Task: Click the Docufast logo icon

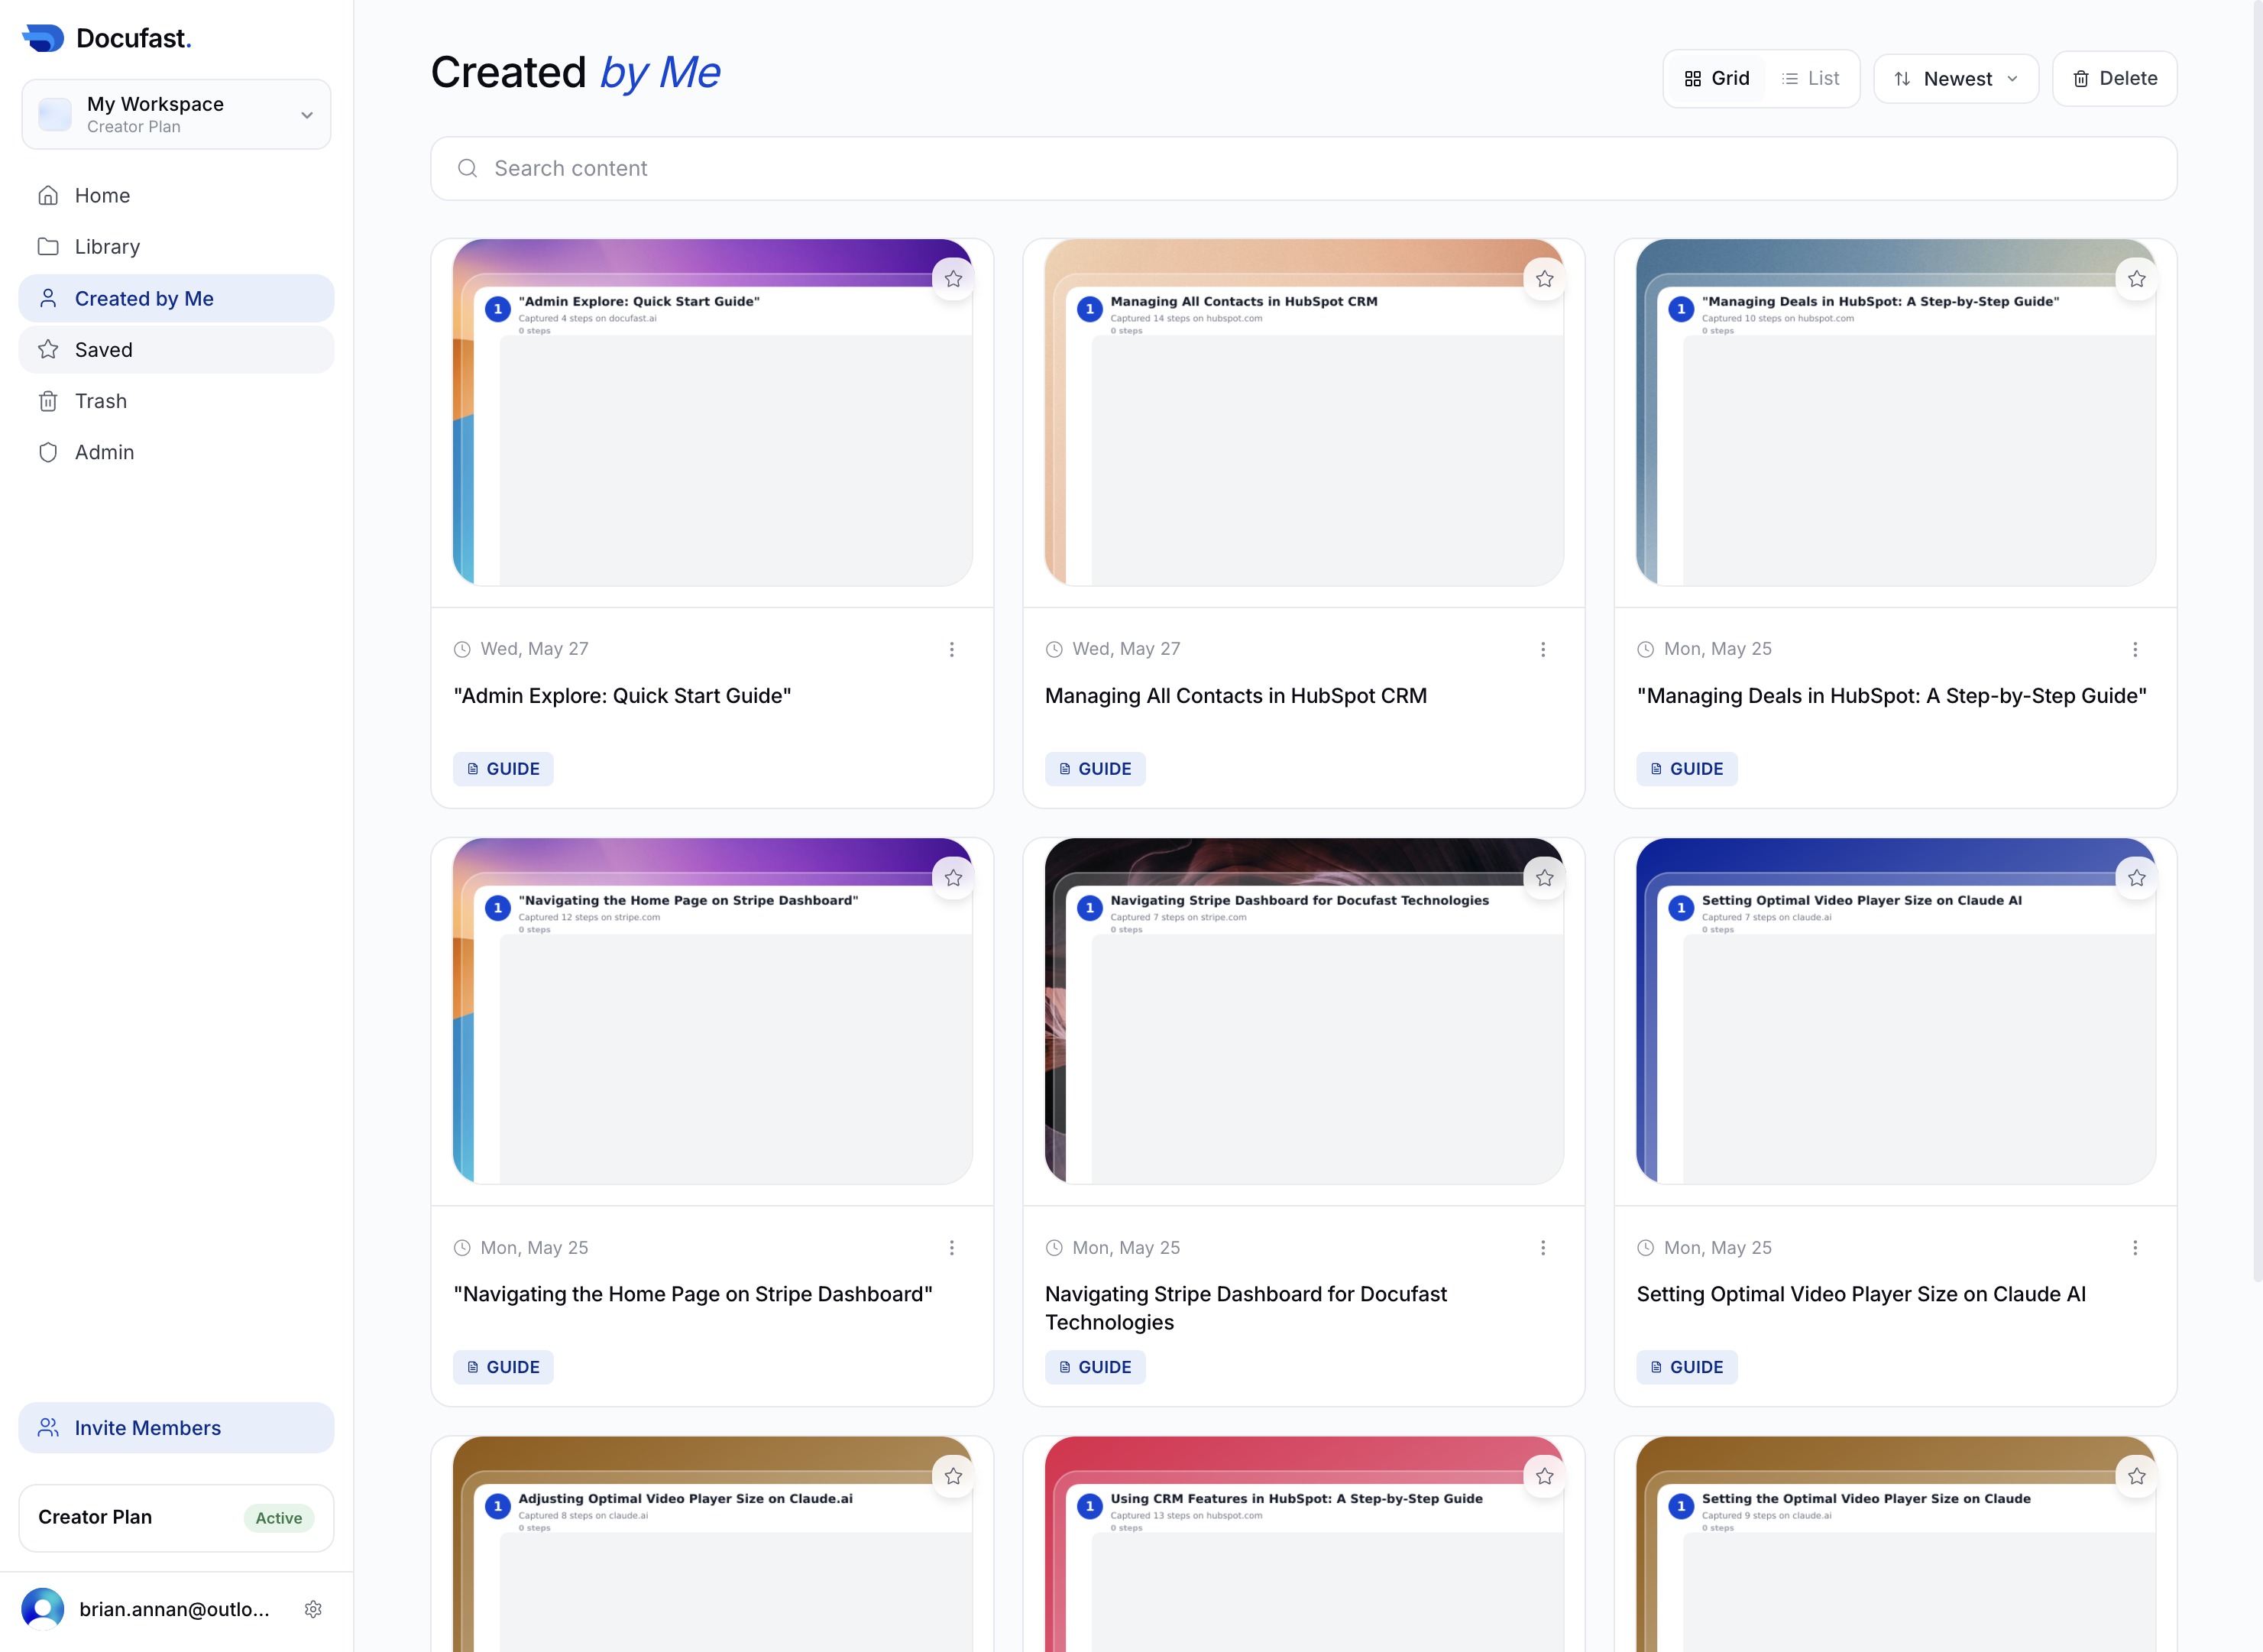Action: (x=43, y=38)
